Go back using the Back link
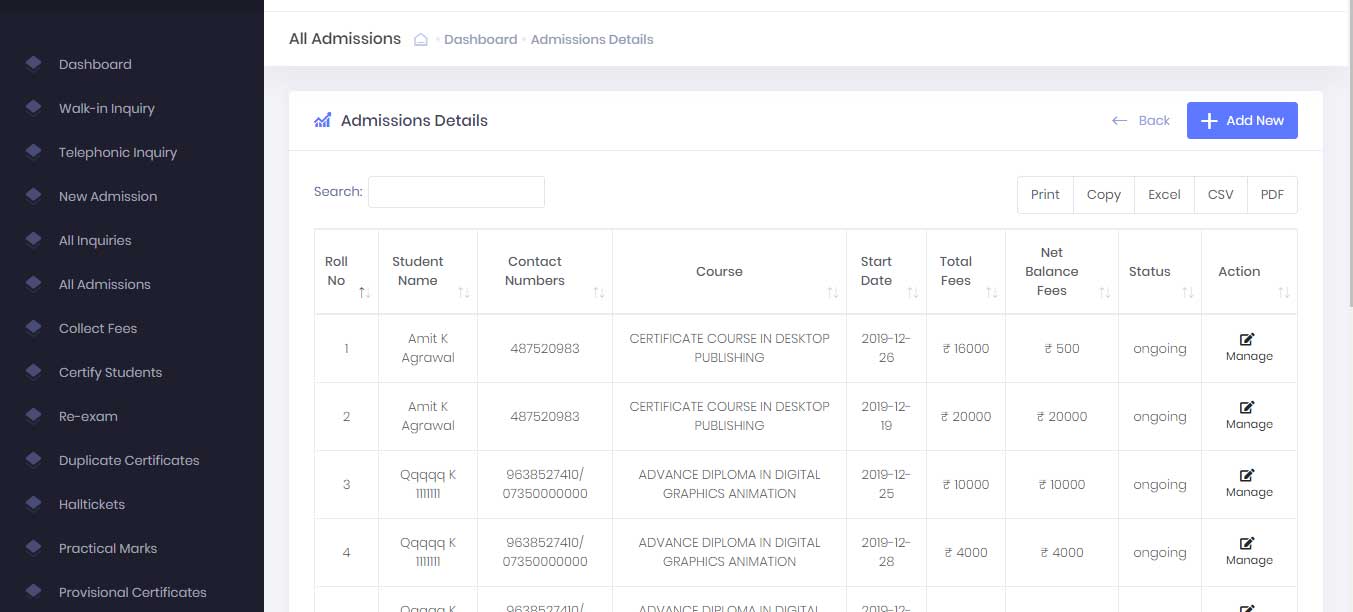 tap(1141, 120)
